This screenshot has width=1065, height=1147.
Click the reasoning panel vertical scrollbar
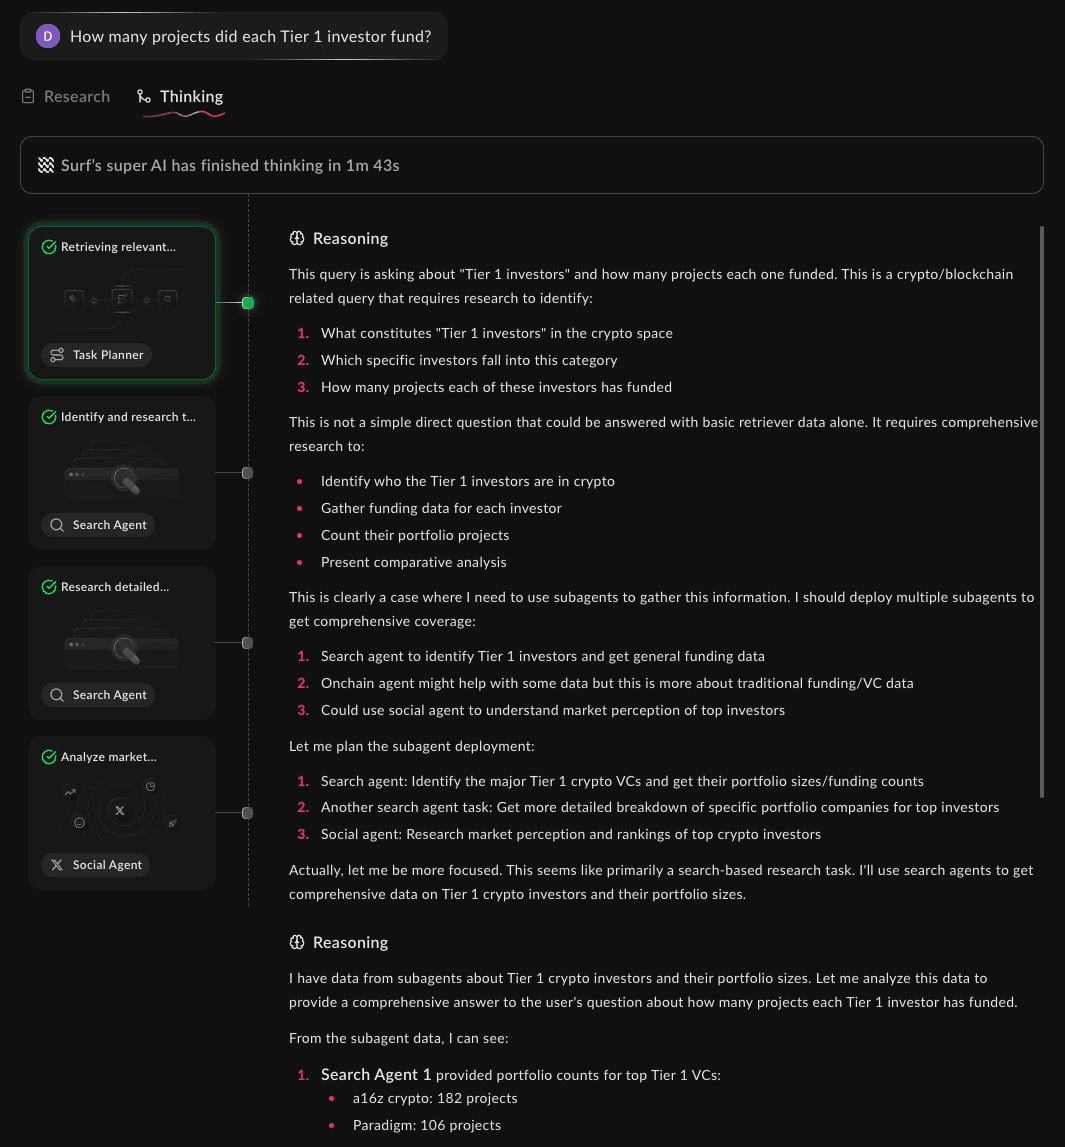1042,512
